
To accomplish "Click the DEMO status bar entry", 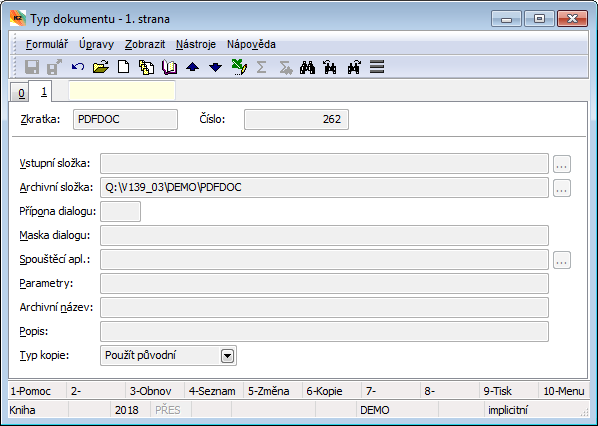I will point(398,410).
